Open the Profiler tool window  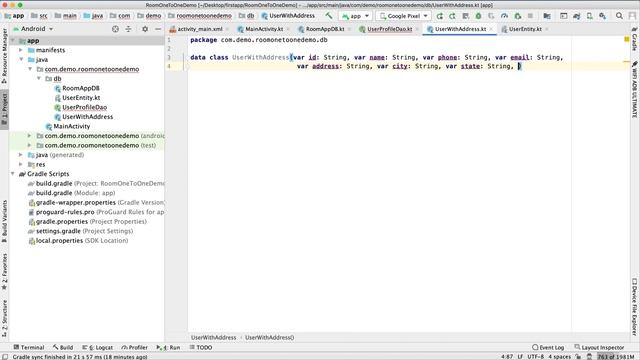pyautogui.click(x=134, y=347)
